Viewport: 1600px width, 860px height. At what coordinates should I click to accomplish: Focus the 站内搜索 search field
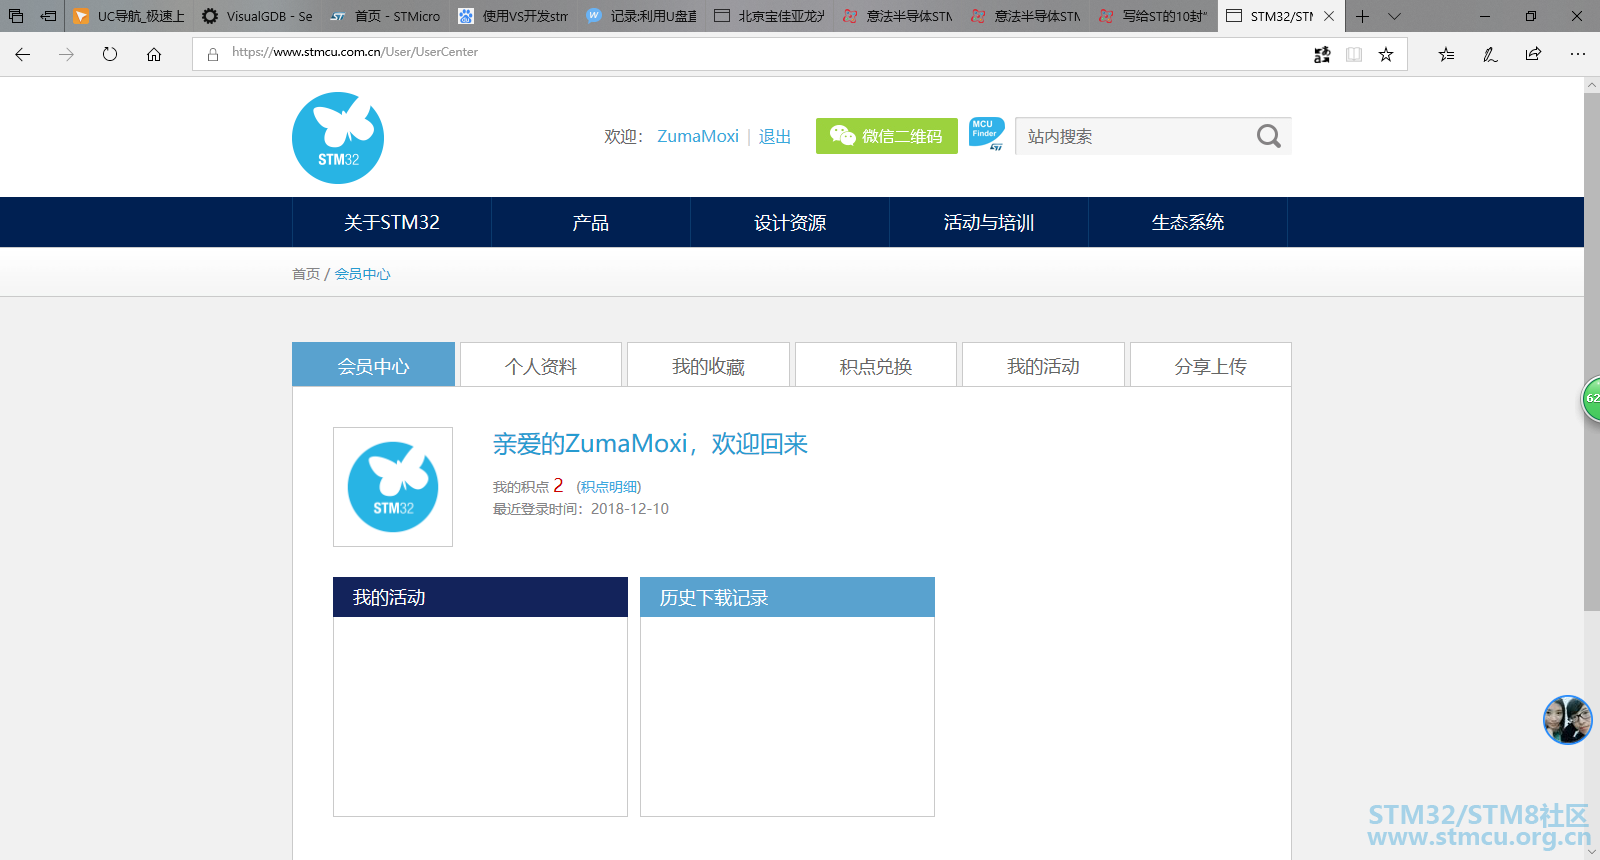tap(1134, 136)
